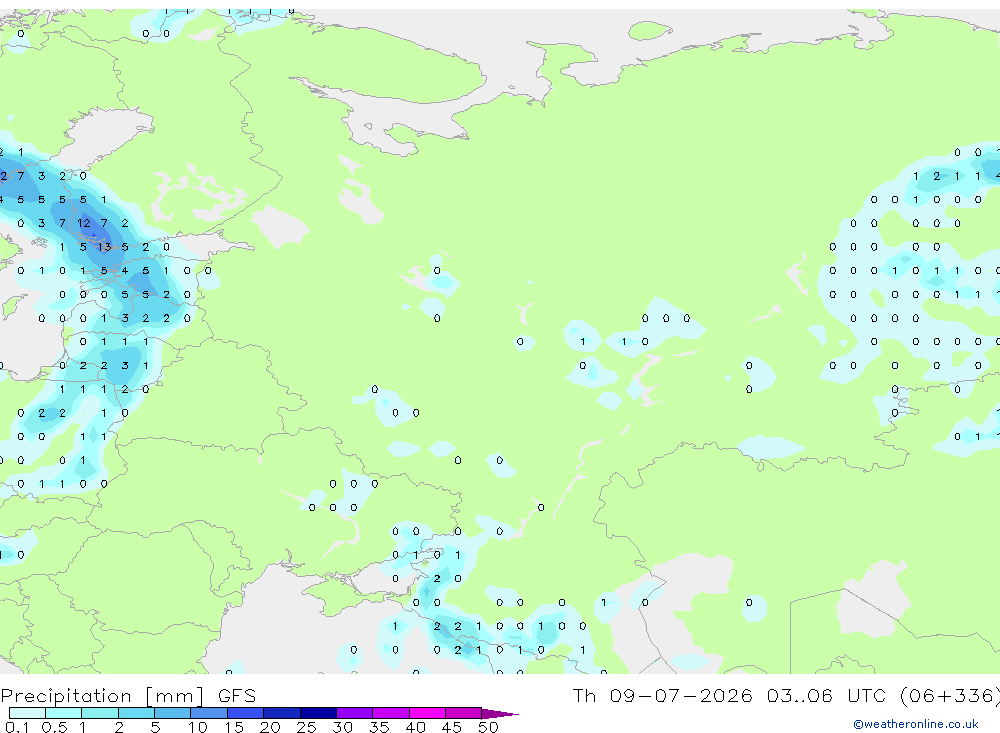The height and width of the screenshot is (733, 1000).
Task: Select the '0.1' legend scale label
Action: (x=17, y=727)
